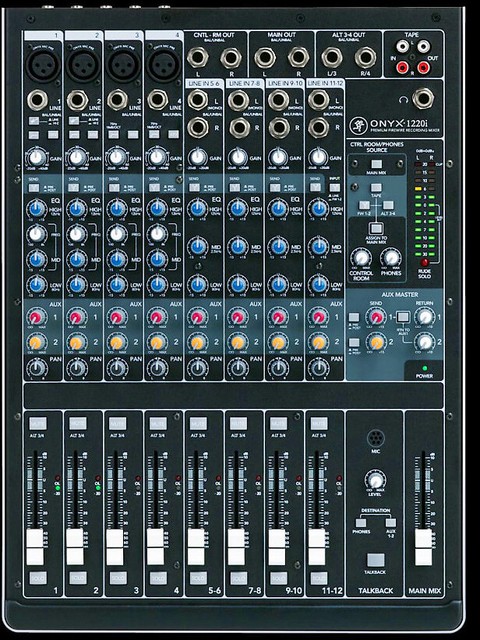Select Alt 3-4 as control room source
The image size is (480, 640).
tap(388, 205)
